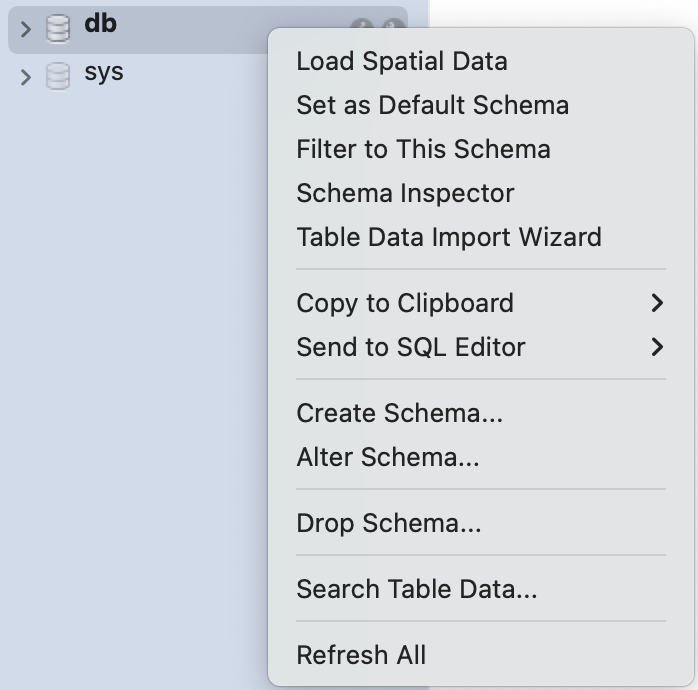Click the db schema database icon
Image resolution: width=698 pixels, height=690 pixels.
tap(58, 29)
